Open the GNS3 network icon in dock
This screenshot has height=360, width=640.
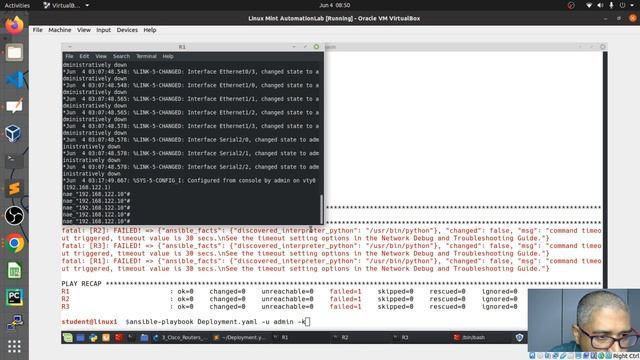coord(14,322)
